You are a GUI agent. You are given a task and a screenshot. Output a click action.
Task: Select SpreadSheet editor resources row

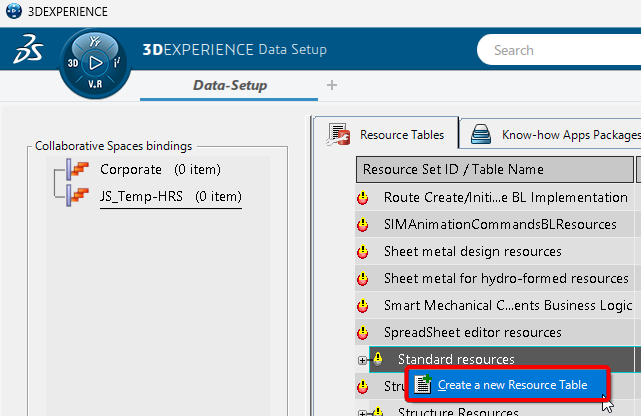495,332
